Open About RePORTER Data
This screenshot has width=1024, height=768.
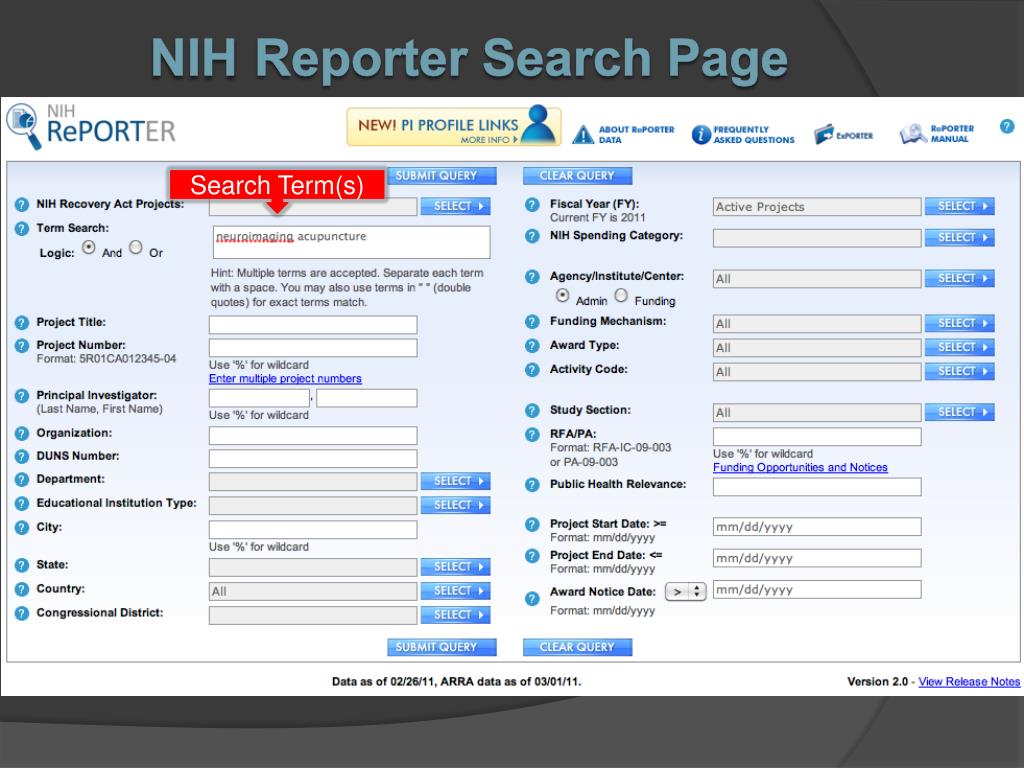(x=623, y=135)
